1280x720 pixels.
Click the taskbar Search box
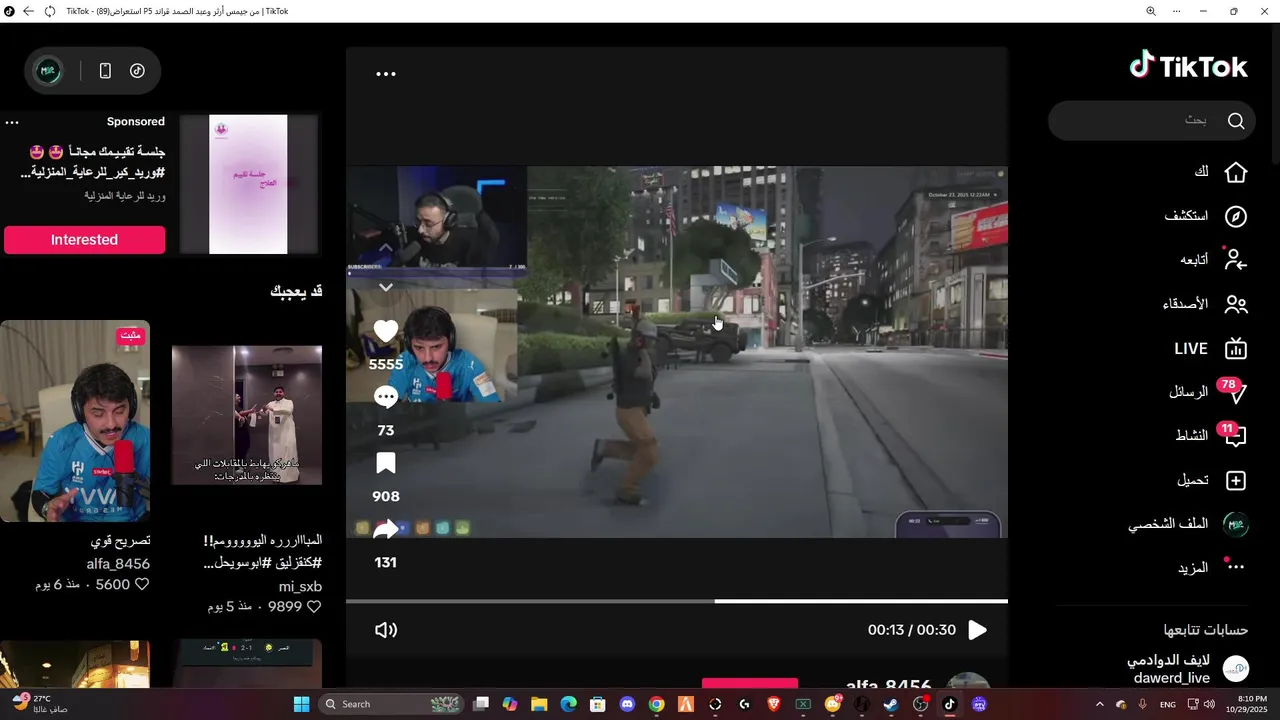392,704
